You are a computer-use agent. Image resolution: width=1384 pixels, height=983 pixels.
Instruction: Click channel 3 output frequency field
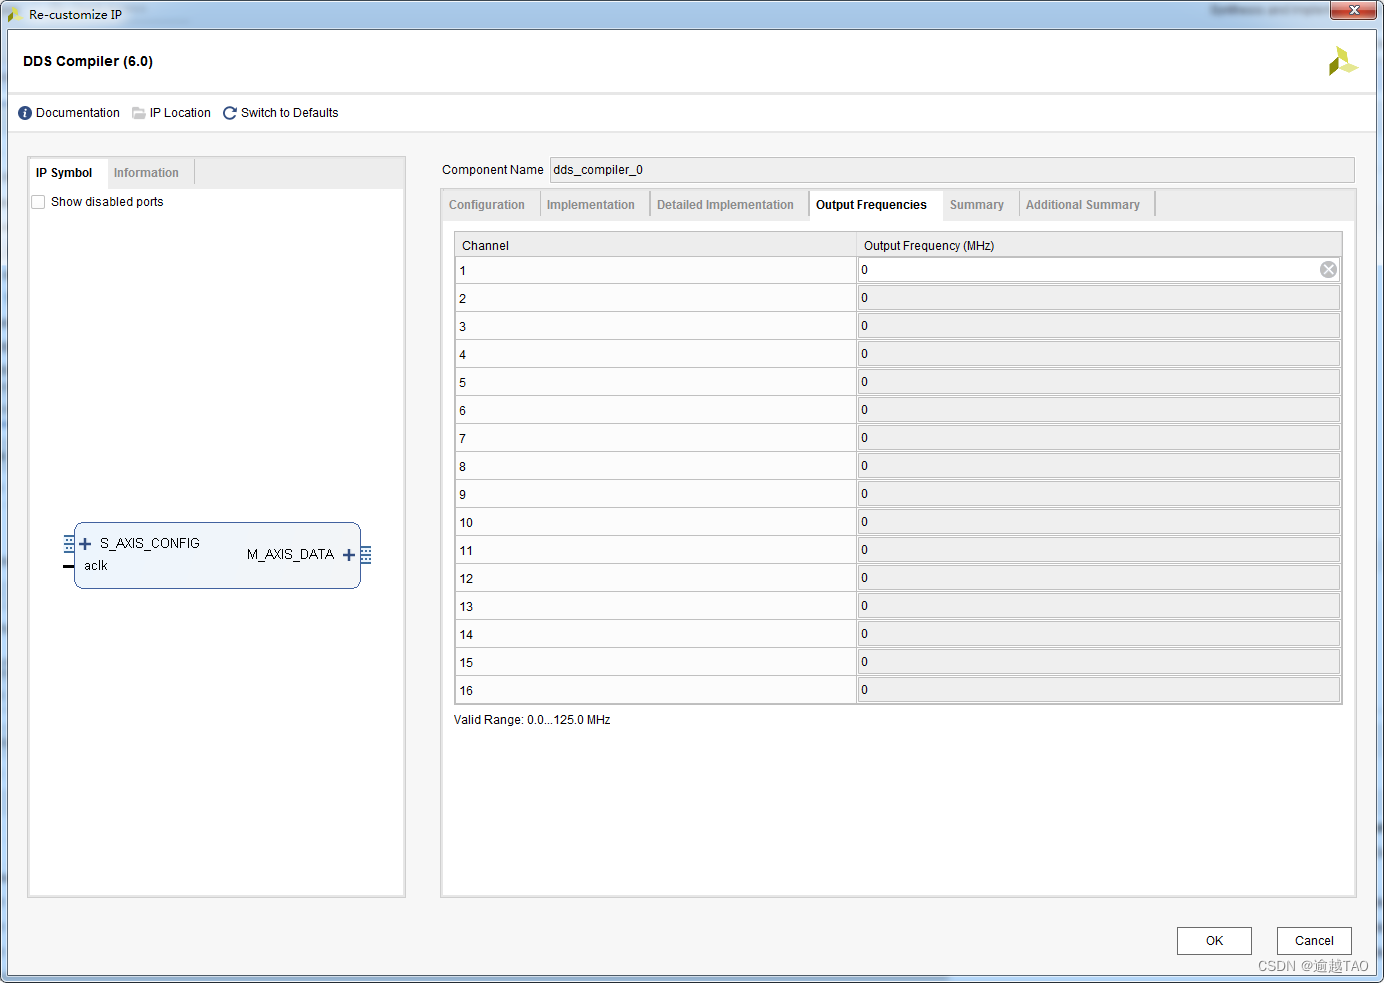point(1099,326)
